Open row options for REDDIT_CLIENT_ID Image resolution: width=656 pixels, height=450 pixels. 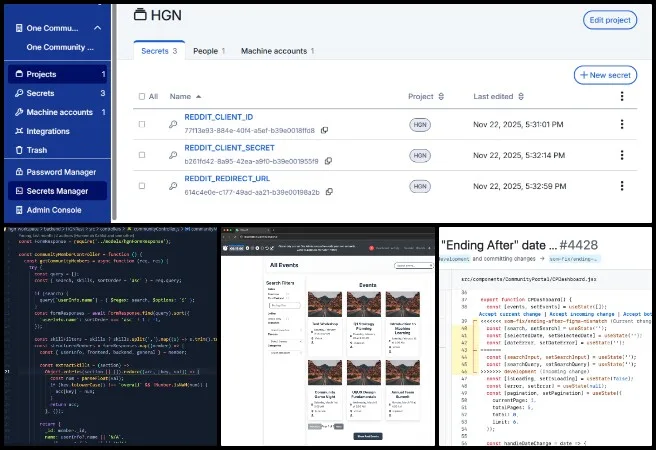[x=622, y=124]
